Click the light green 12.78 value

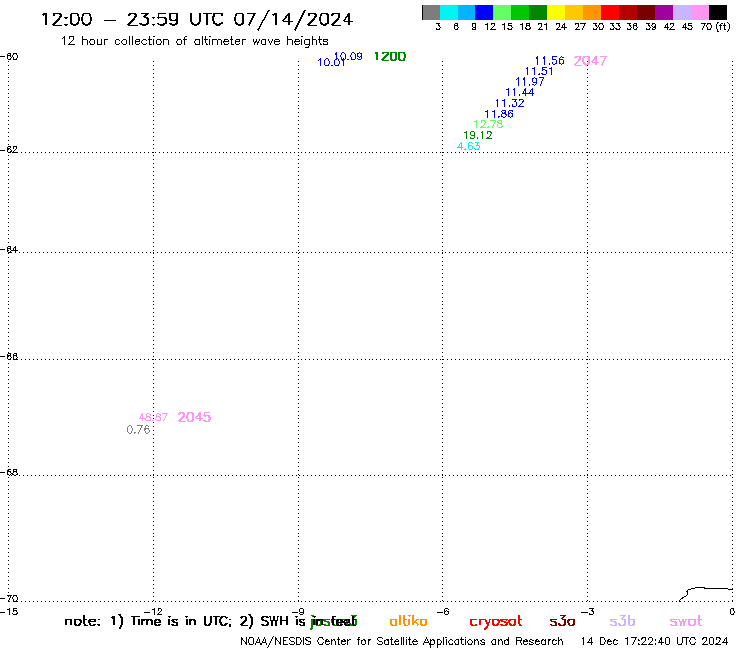point(488,124)
